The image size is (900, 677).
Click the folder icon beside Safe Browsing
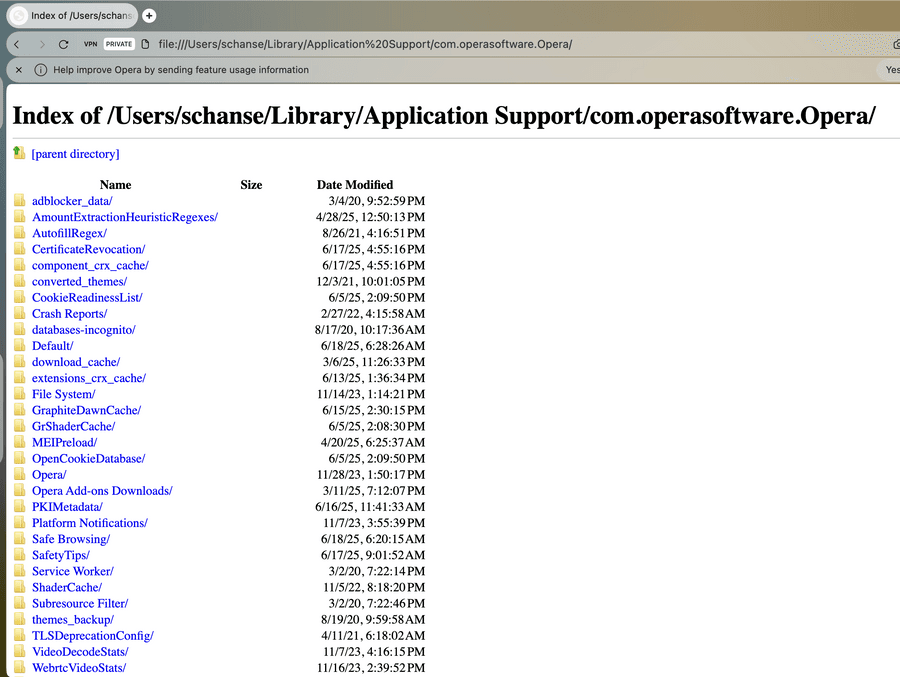coord(20,538)
